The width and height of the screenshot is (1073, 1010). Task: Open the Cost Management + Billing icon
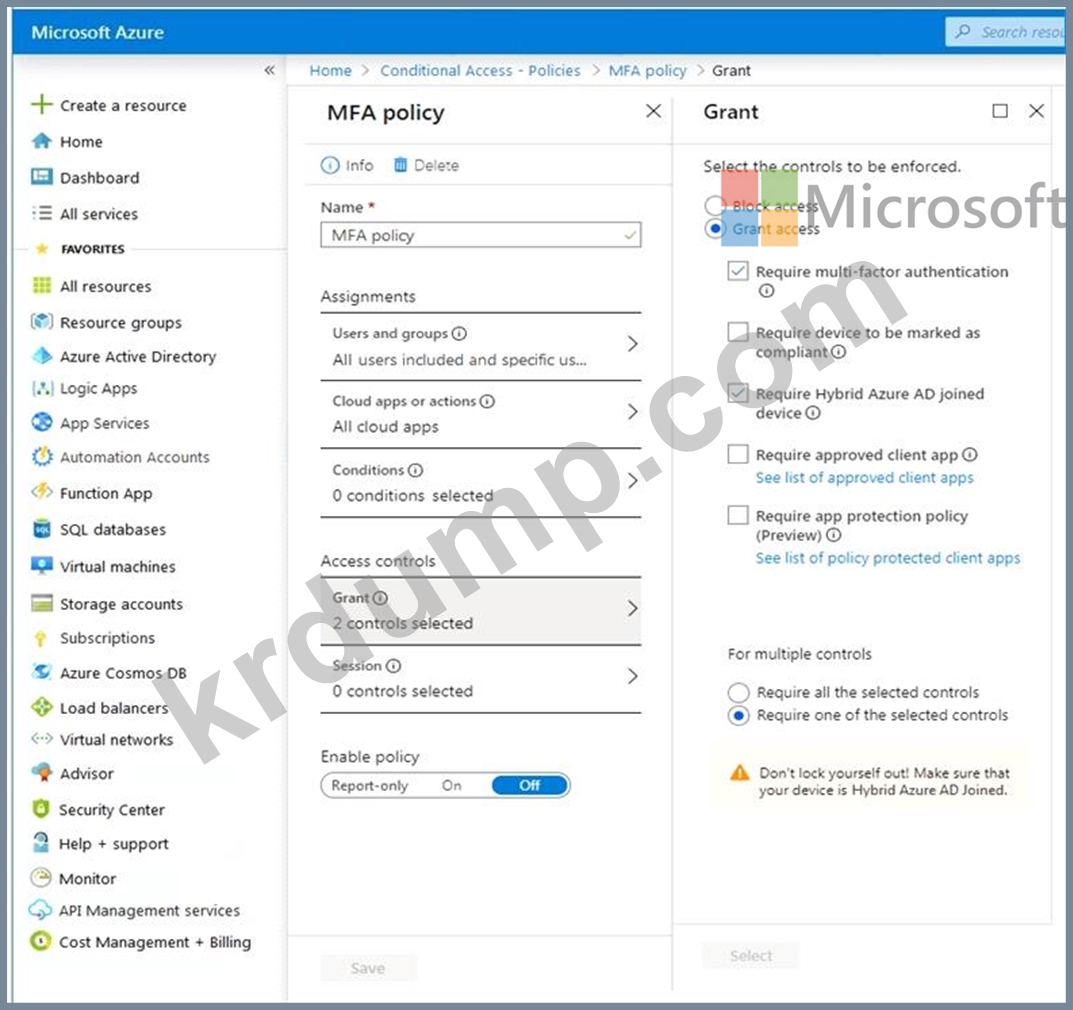(41, 942)
